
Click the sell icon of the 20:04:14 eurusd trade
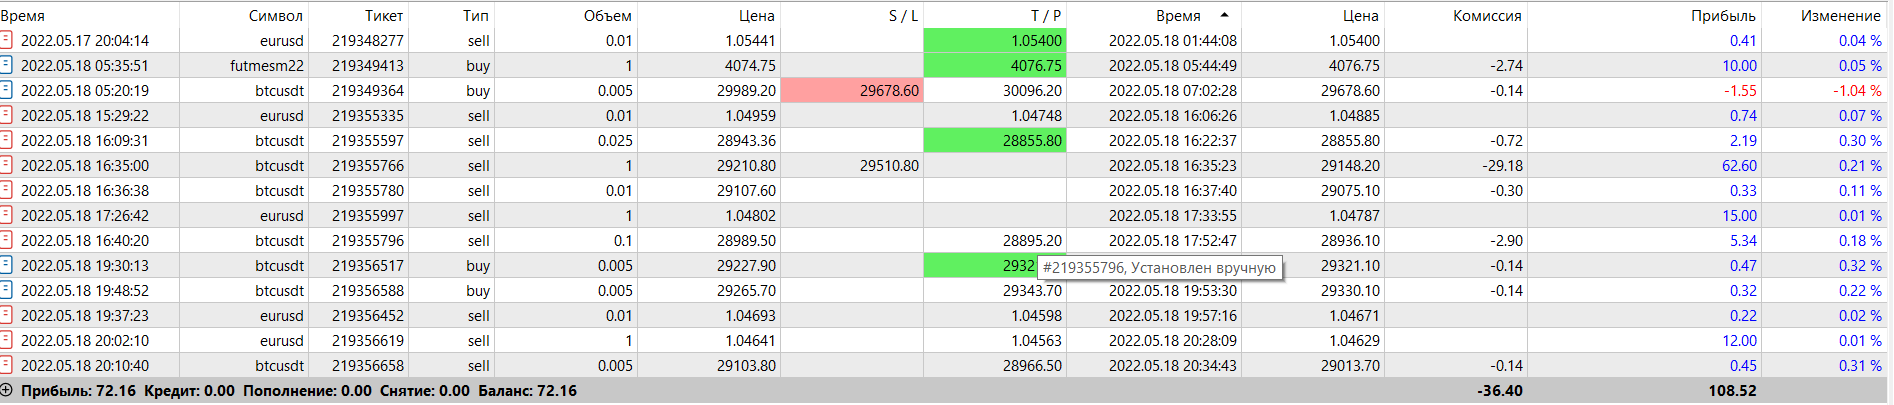click(6, 40)
